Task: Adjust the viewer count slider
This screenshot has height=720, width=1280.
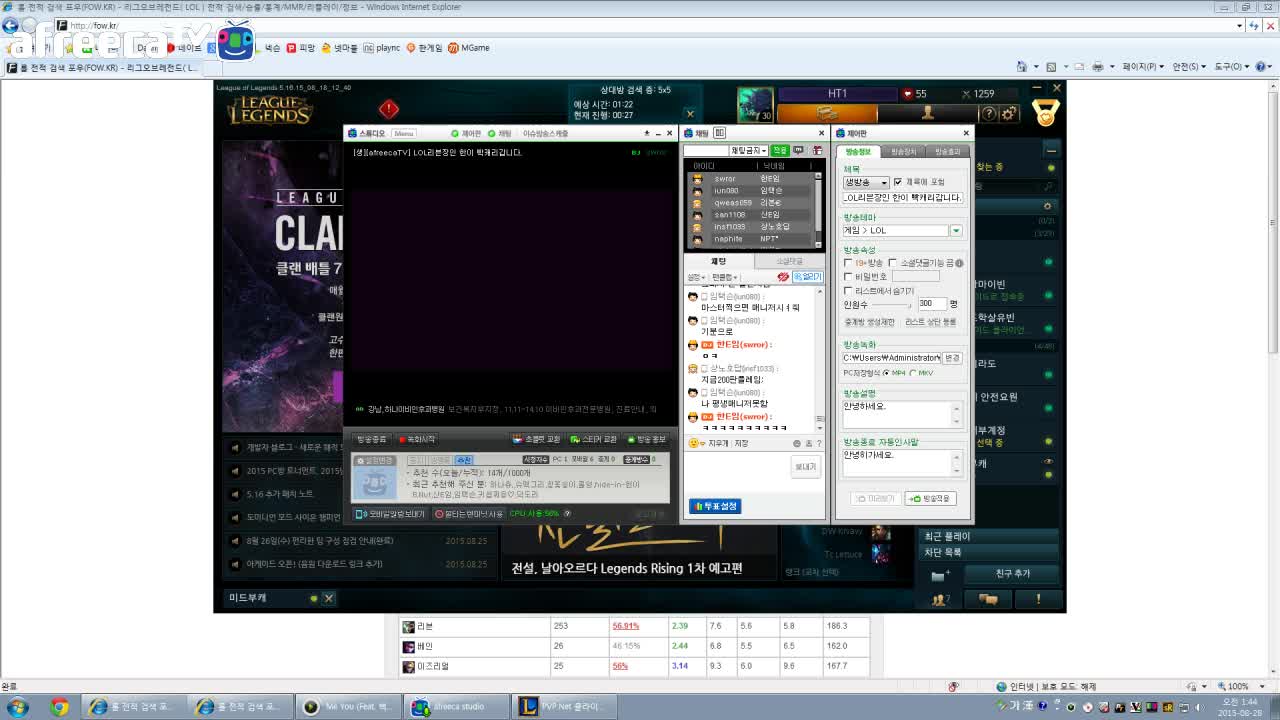Action: click(x=892, y=304)
